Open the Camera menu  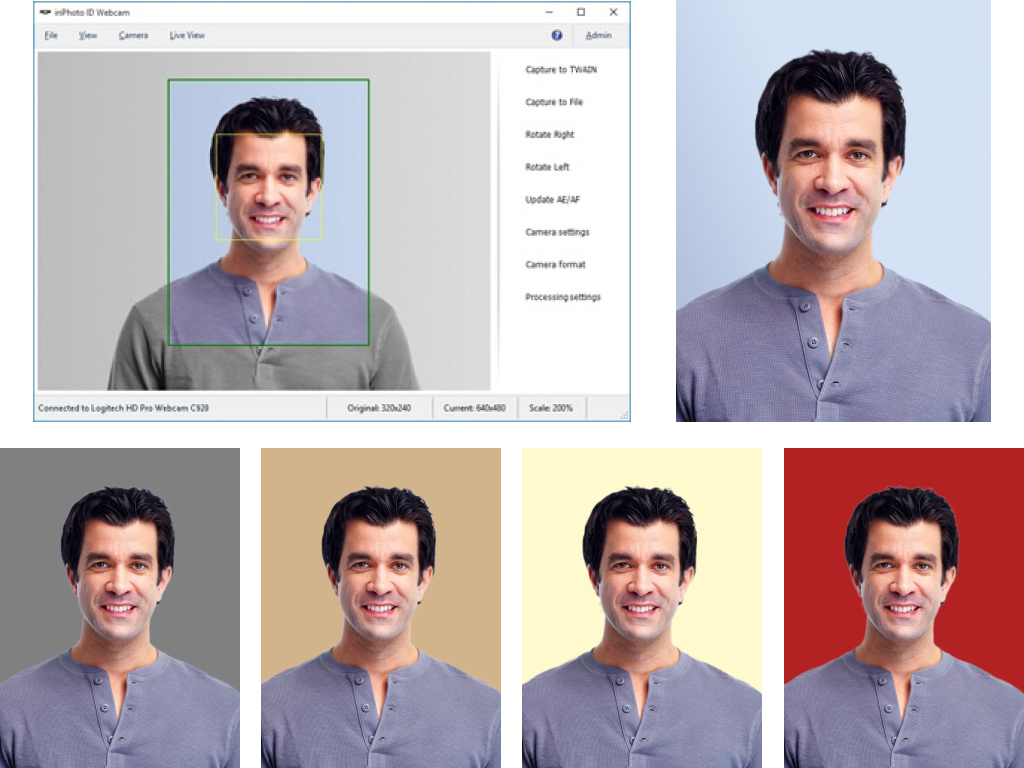132,35
